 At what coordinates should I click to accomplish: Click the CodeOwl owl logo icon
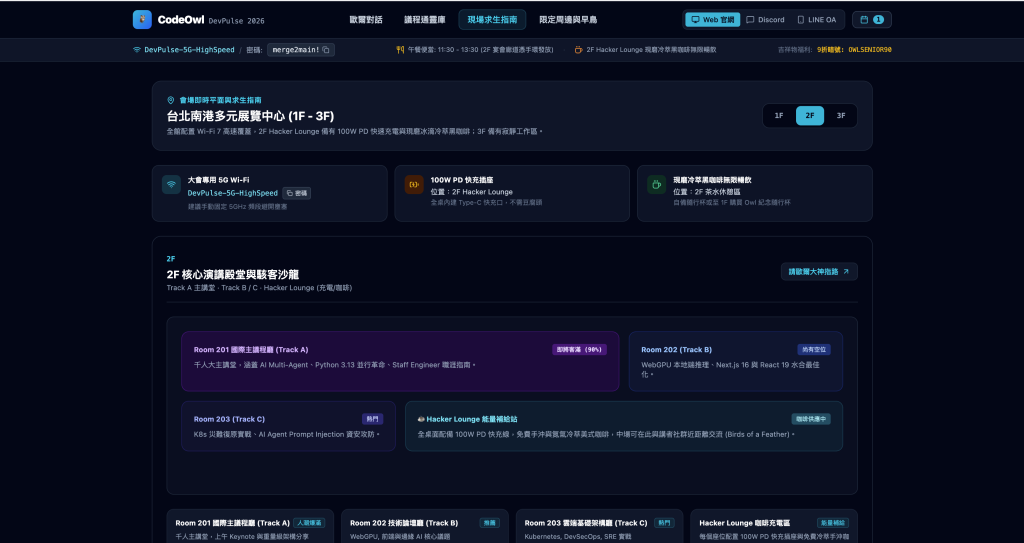coord(142,20)
